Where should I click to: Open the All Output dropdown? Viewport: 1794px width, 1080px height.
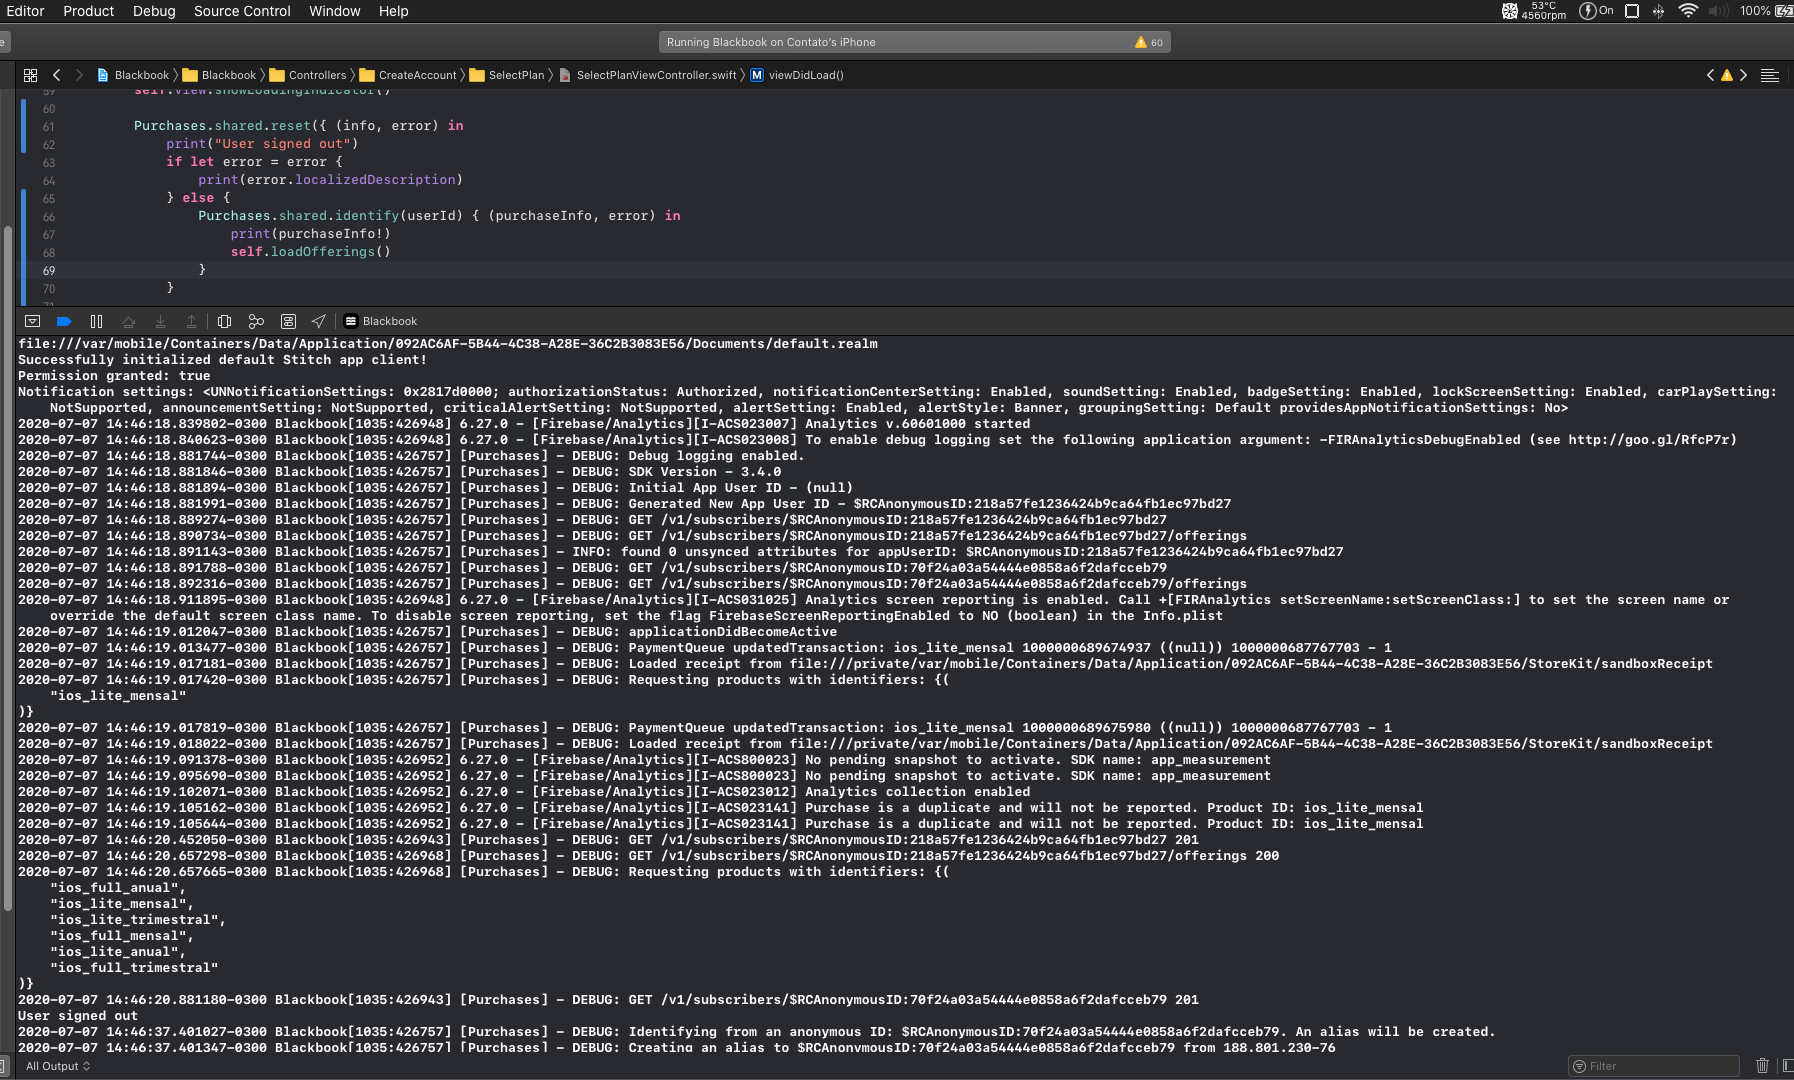click(x=57, y=1066)
